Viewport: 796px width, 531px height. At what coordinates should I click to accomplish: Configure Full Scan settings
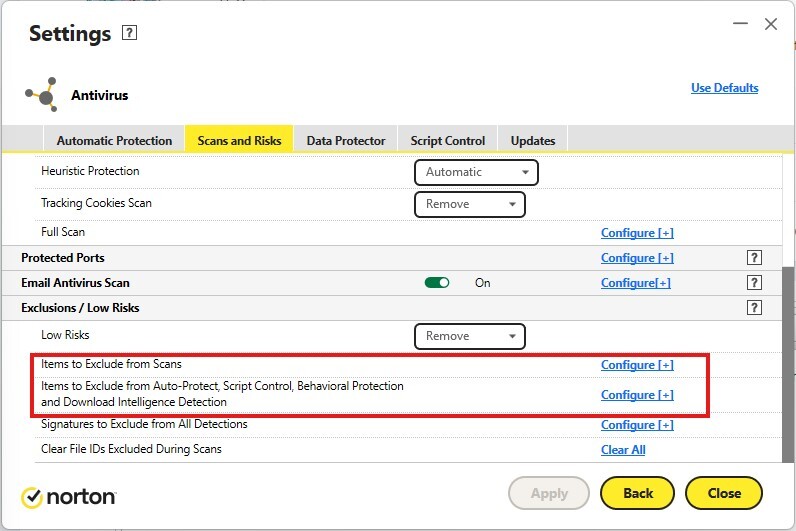click(637, 233)
